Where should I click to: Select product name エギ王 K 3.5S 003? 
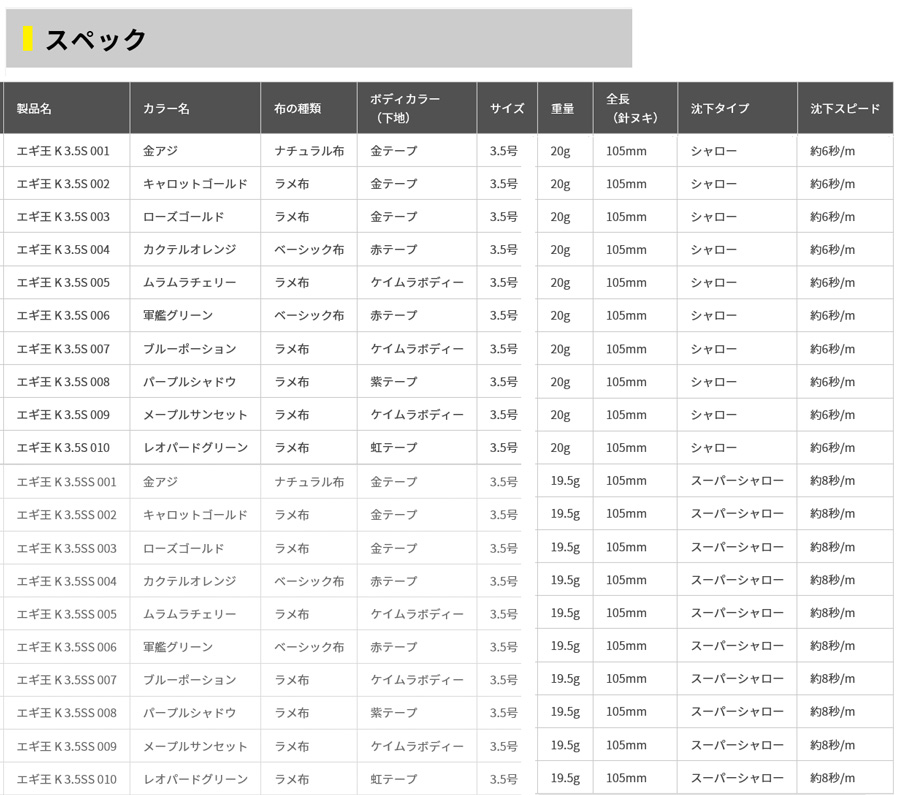[x=63, y=216]
